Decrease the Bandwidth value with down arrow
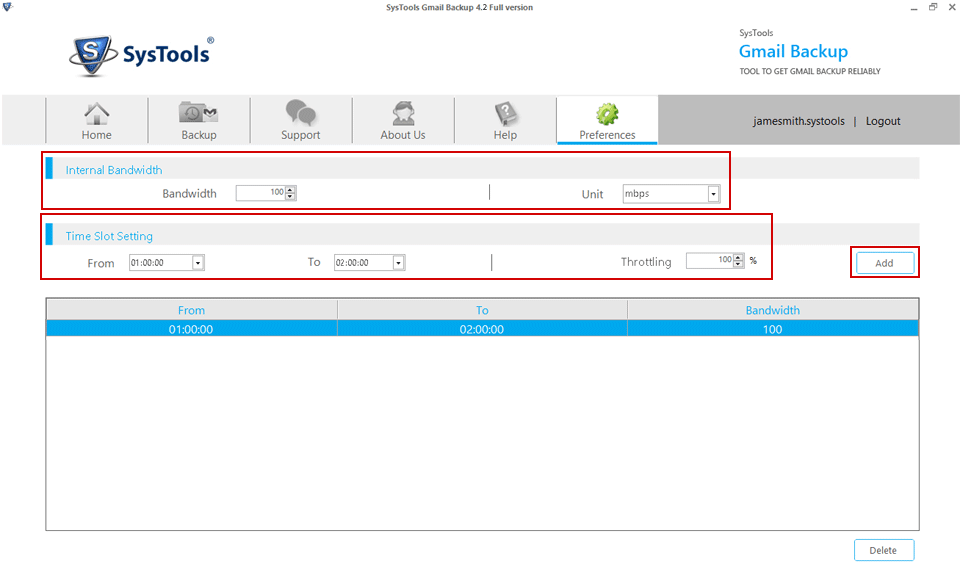 290,197
